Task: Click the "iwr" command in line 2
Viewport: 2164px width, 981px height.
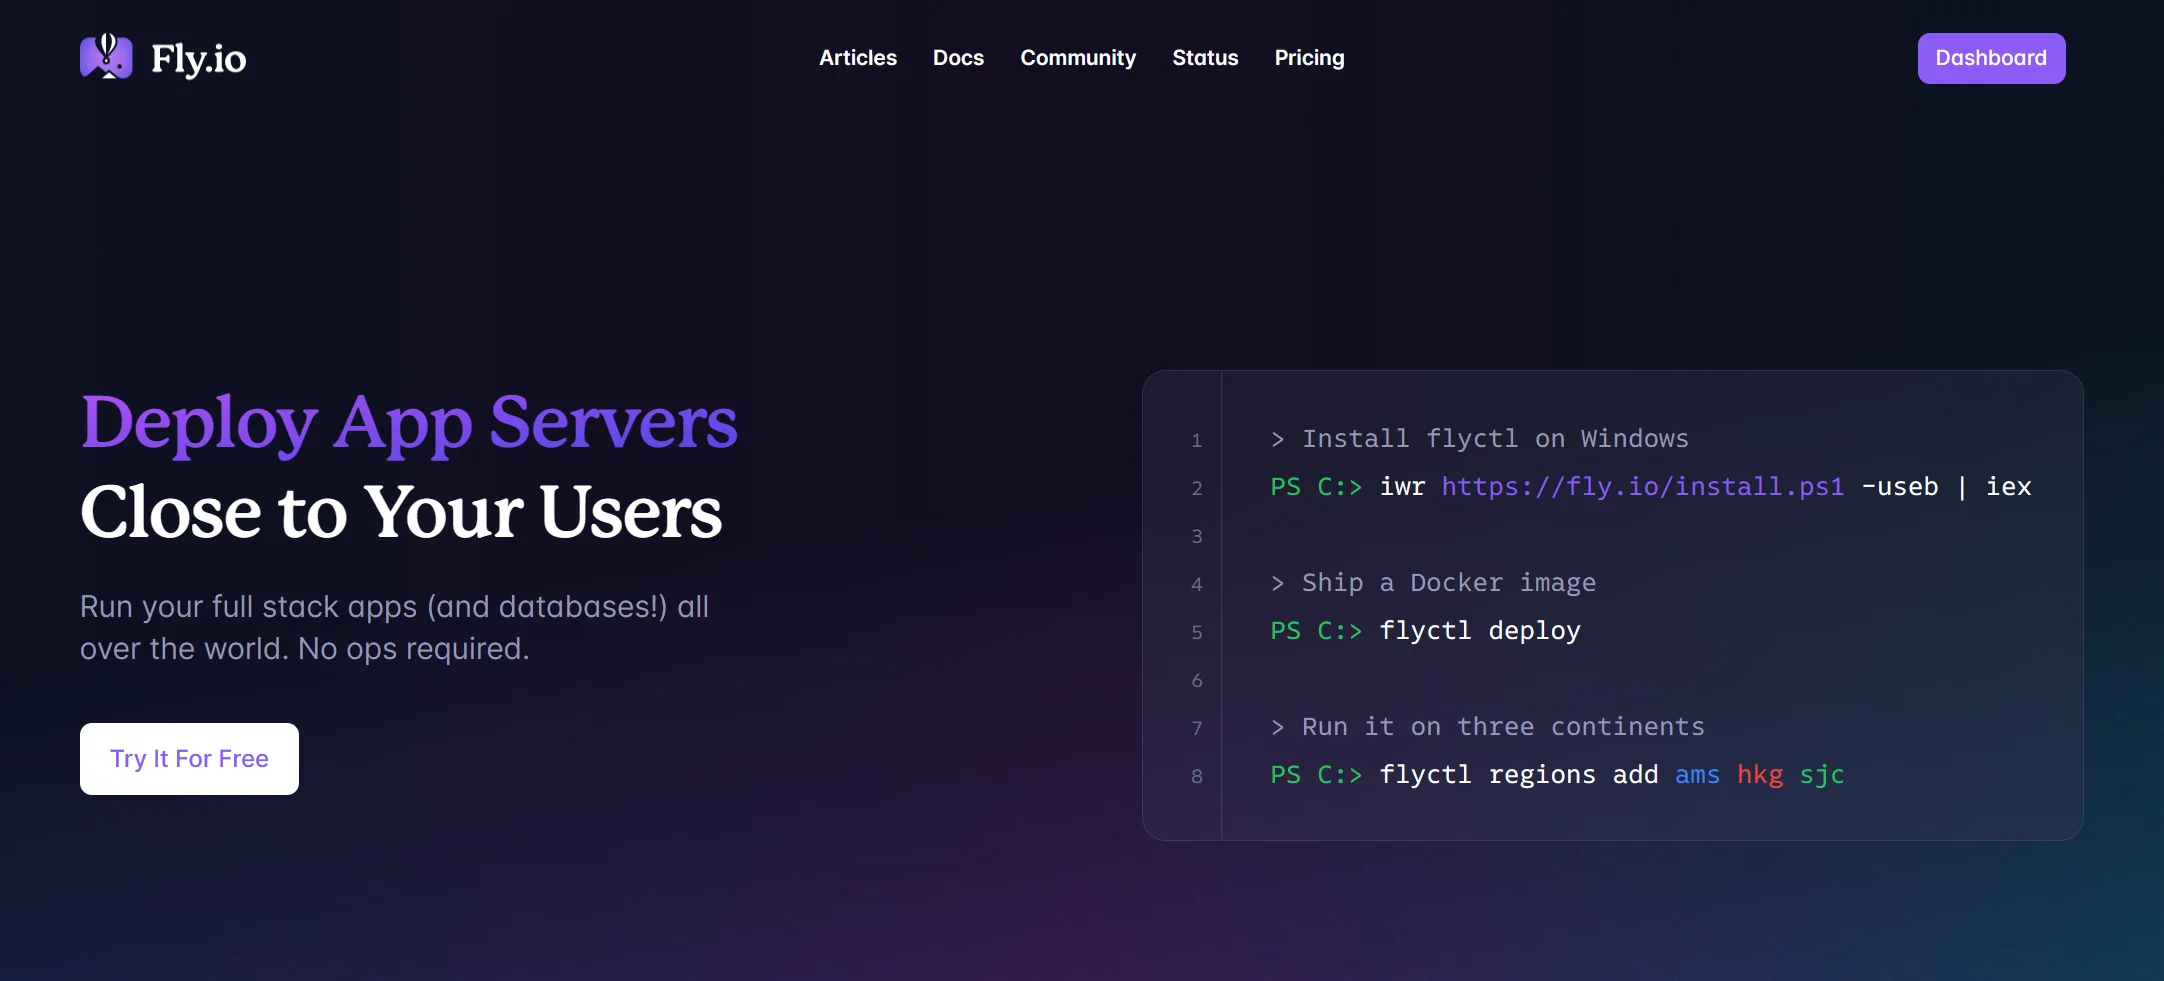Action: click(1402, 487)
